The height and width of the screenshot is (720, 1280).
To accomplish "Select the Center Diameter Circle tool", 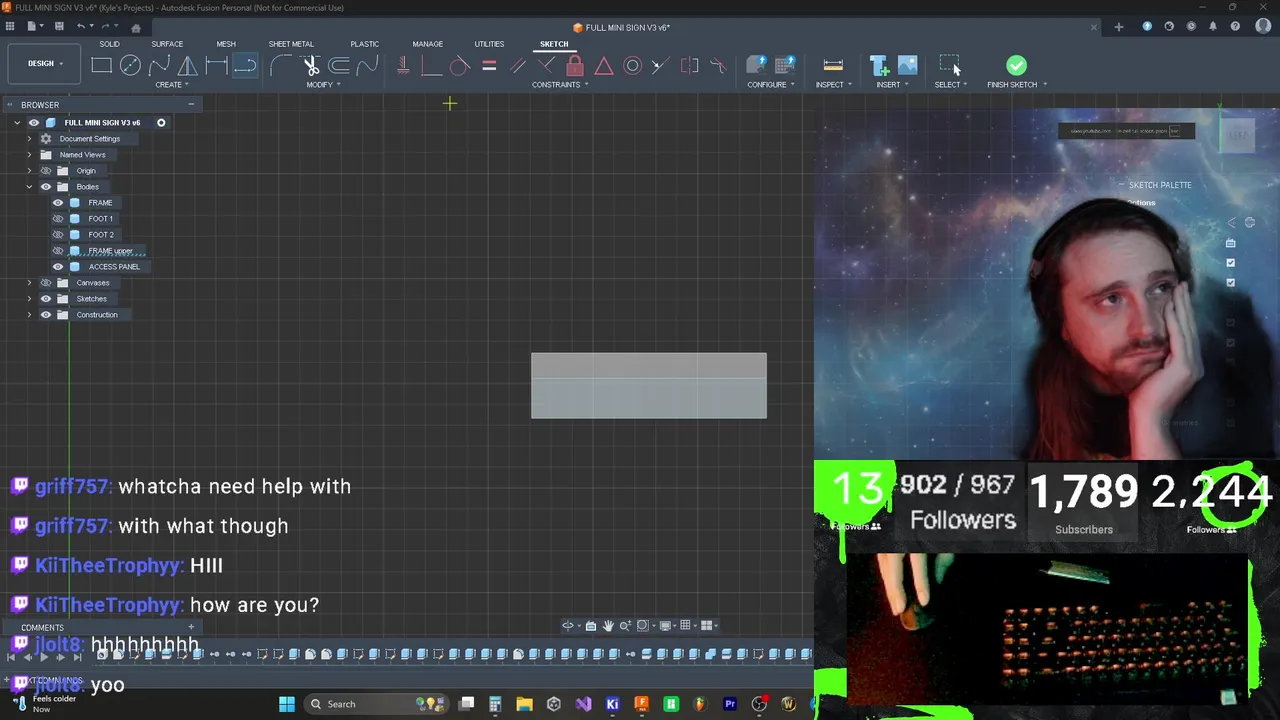I will click(130, 66).
